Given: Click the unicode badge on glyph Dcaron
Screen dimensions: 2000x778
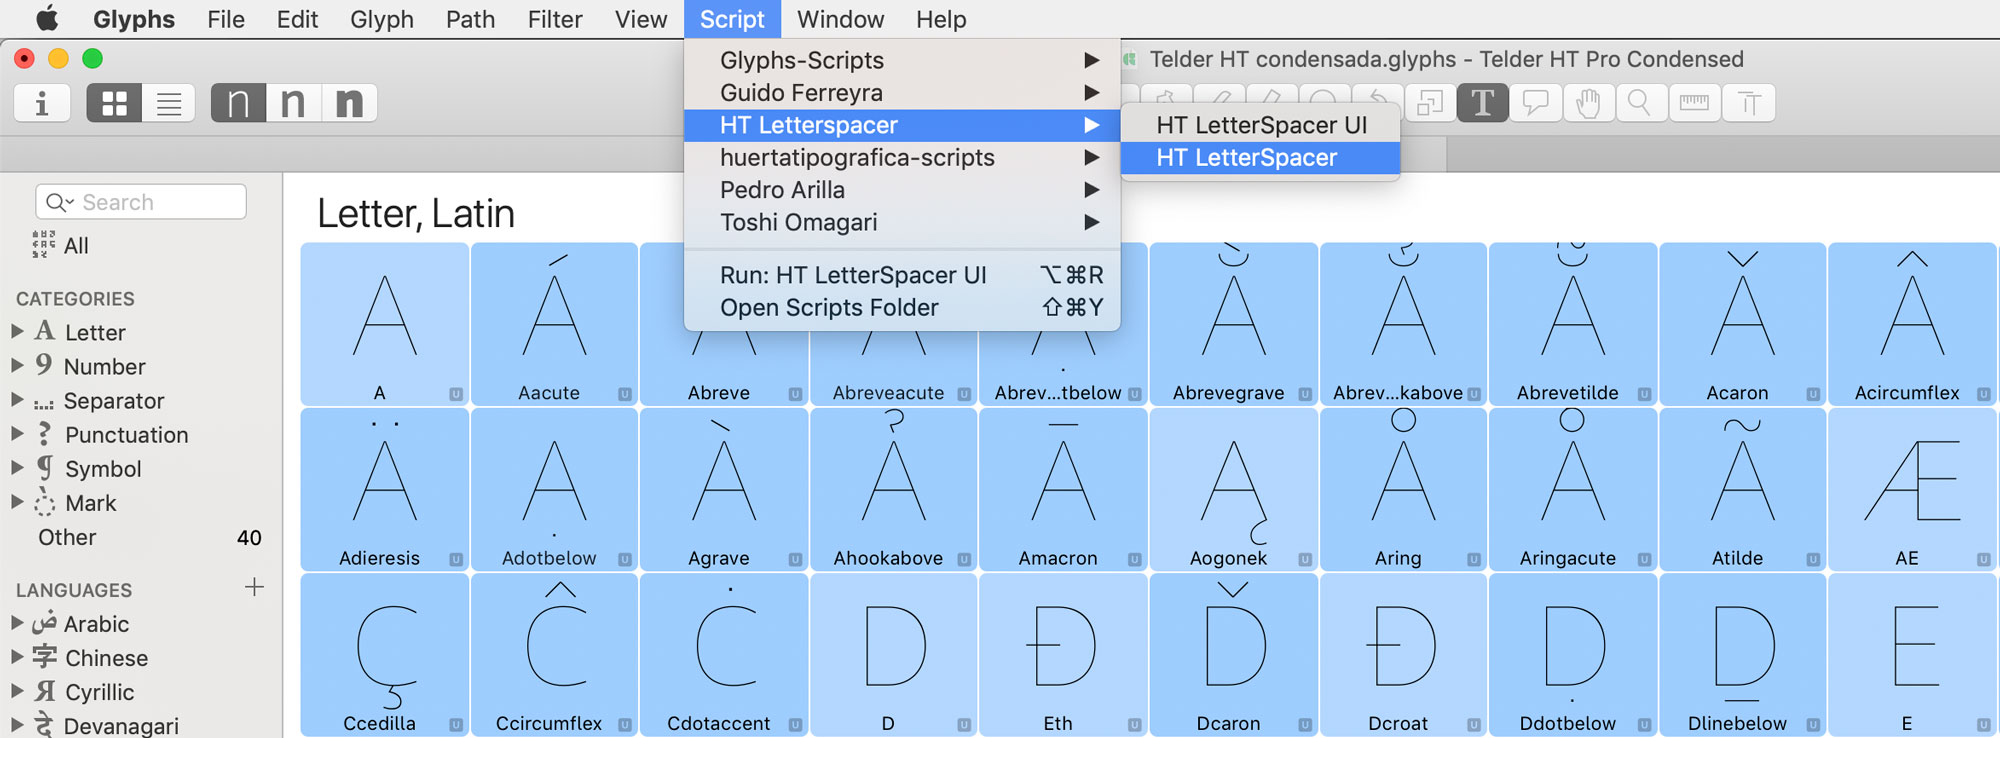Looking at the screenshot, I should tap(1305, 725).
